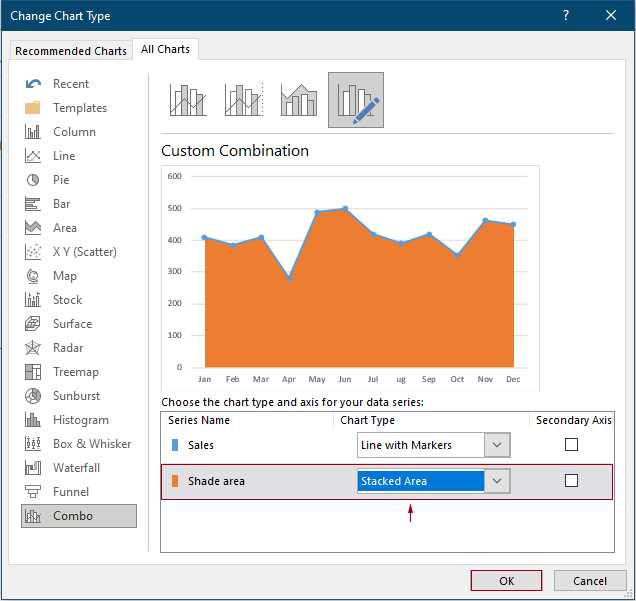The height and width of the screenshot is (601, 636).
Task: Open the Shade area chart type dropdown arrow
Action: [497, 481]
